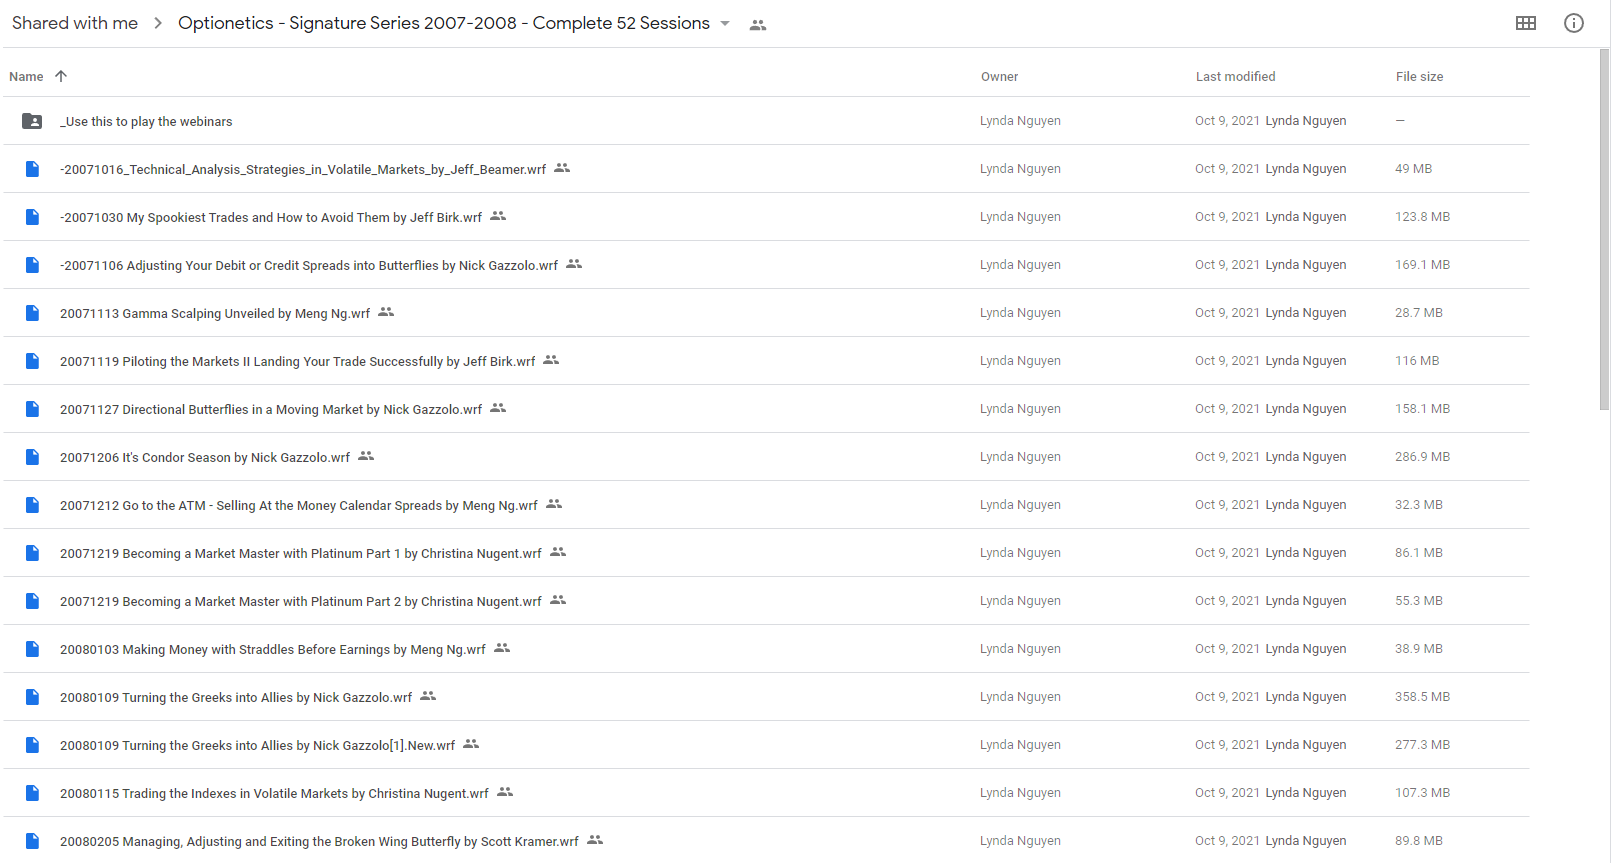The image size is (1613, 863).
Task: Click the 277.3 MB file size cell
Action: pos(1422,745)
